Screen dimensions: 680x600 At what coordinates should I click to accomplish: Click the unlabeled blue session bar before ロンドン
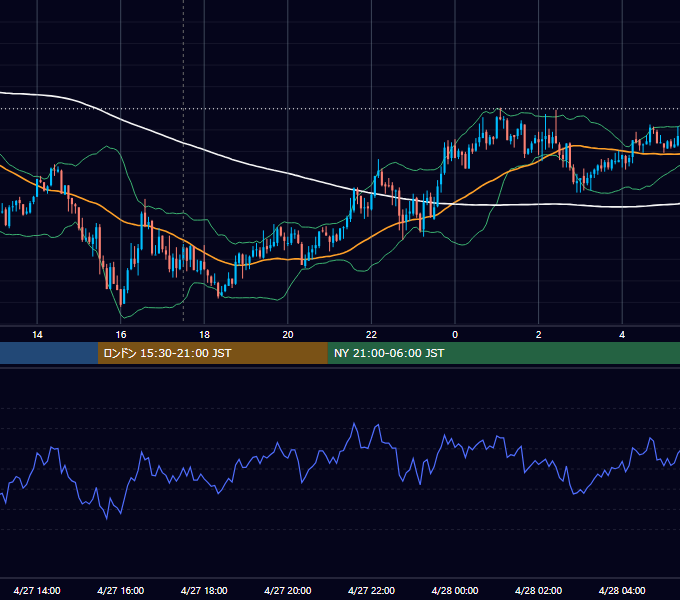pos(49,353)
